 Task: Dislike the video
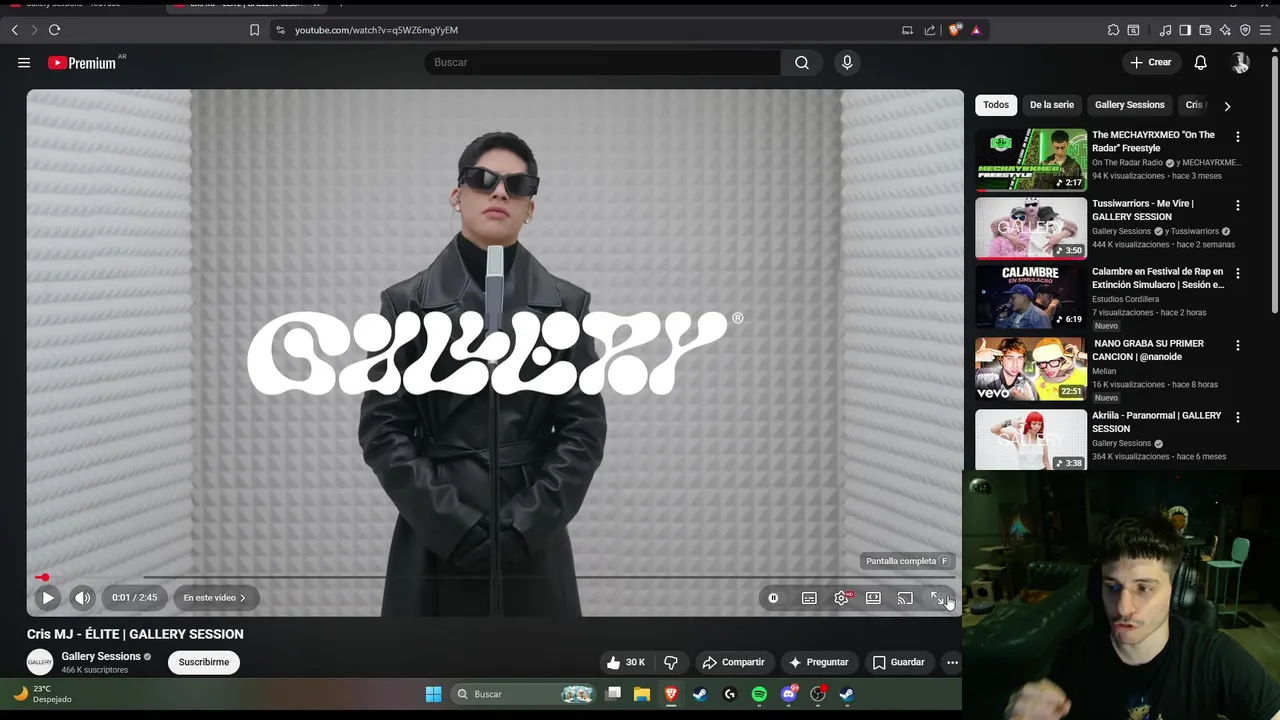(x=671, y=662)
